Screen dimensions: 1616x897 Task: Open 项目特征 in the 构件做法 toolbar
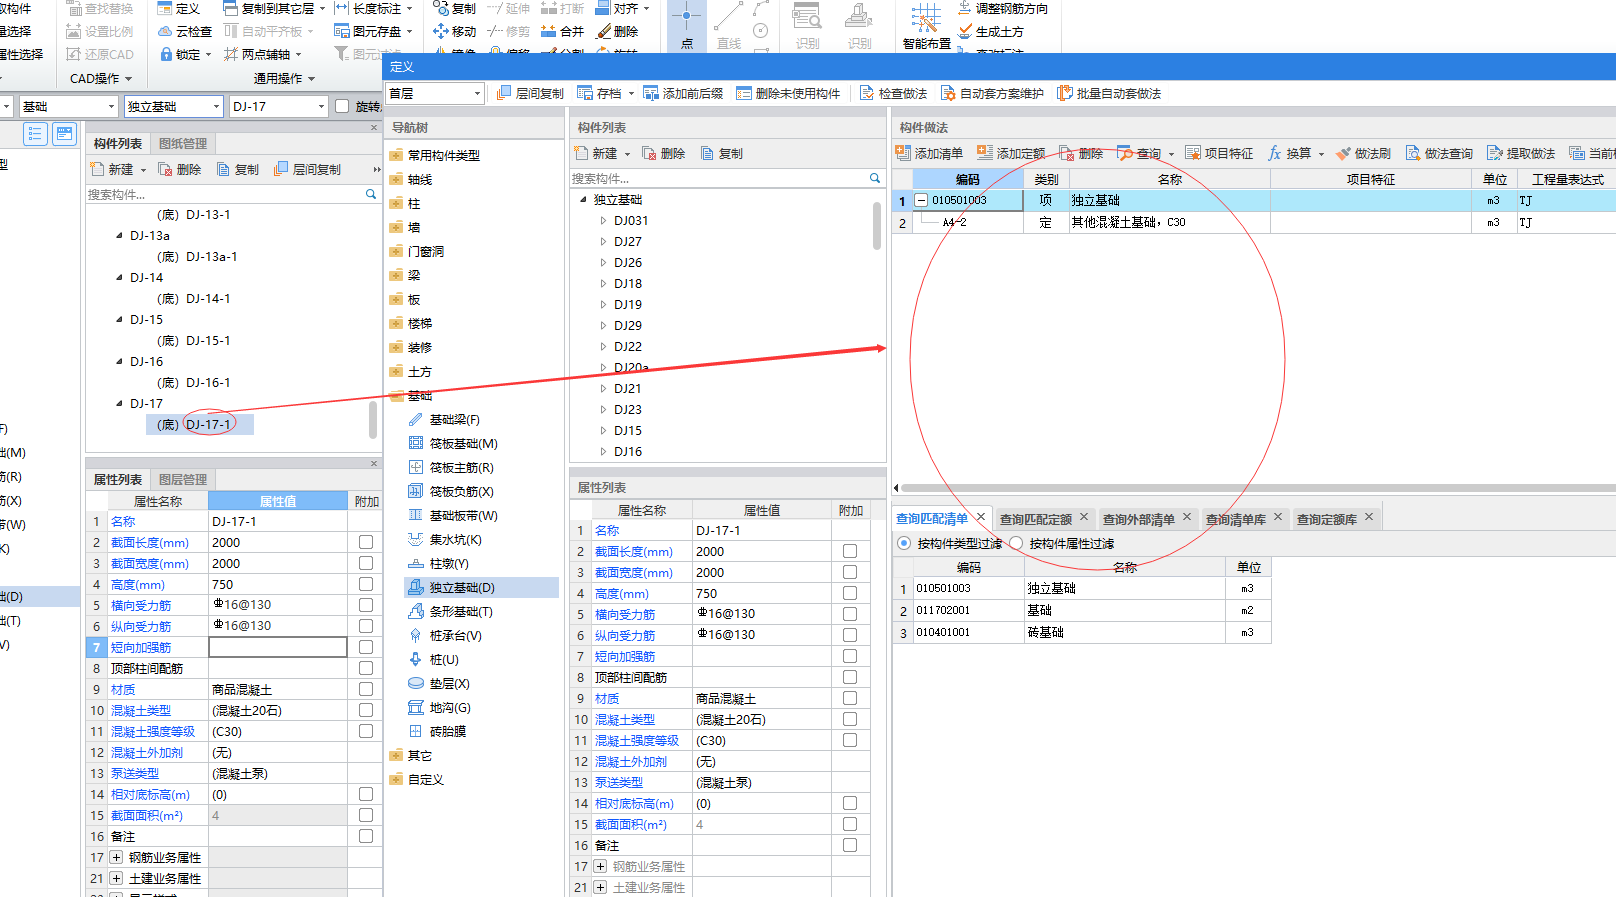point(1219,153)
